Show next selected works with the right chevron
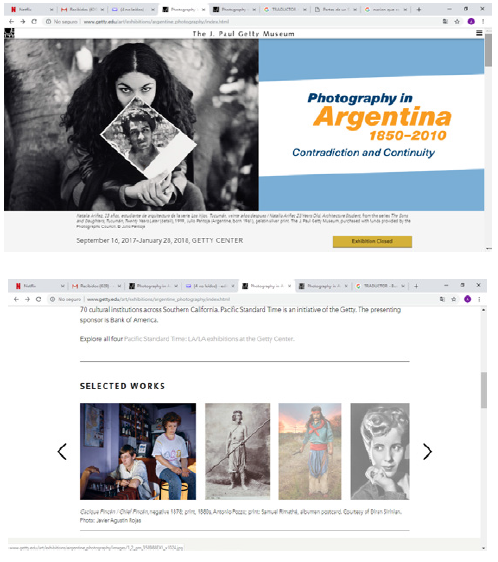The height and width of the screenshot is (562, 498). pos(427,452)
